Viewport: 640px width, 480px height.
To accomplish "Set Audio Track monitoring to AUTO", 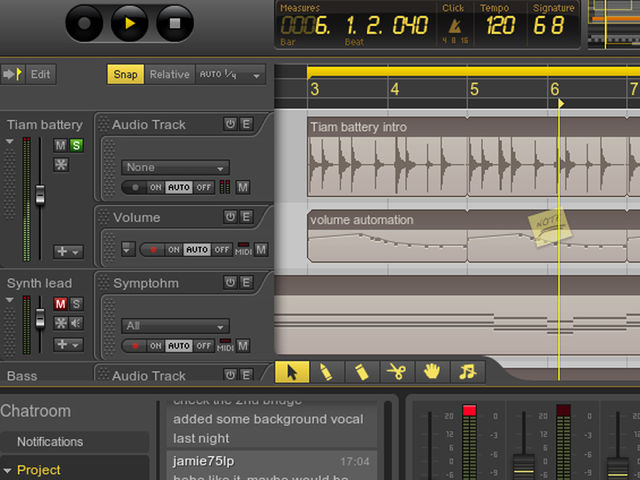I will [x=179, y=187].
